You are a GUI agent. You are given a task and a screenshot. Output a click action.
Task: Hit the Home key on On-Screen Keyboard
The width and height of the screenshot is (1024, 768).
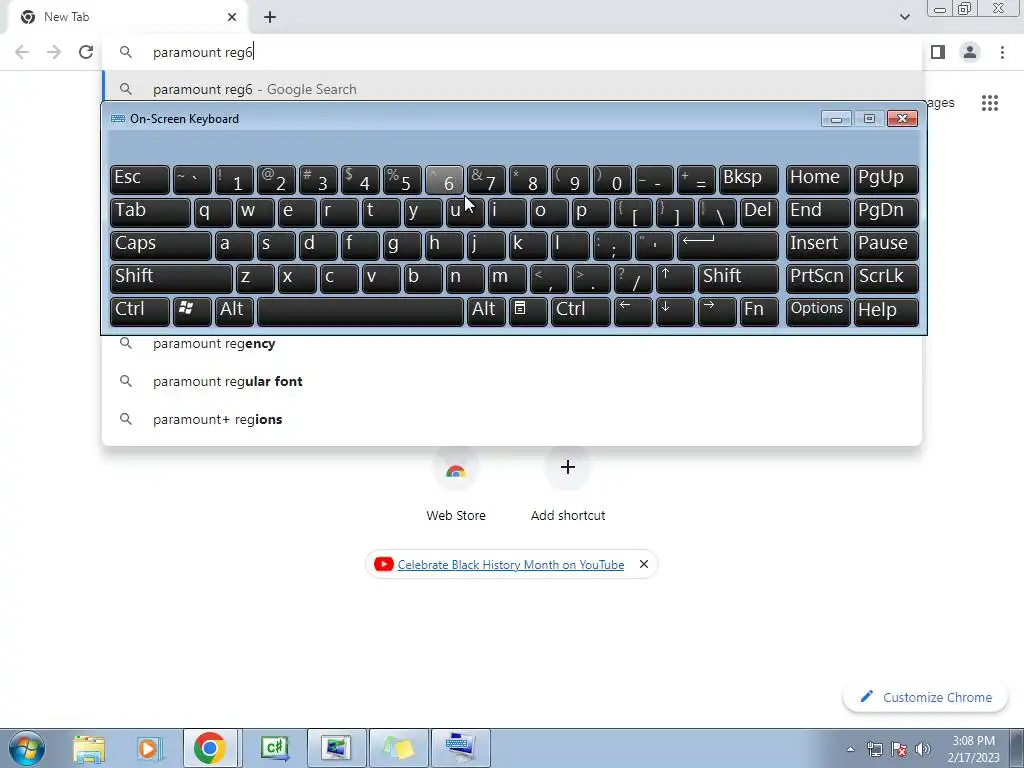tap(818, 179)
